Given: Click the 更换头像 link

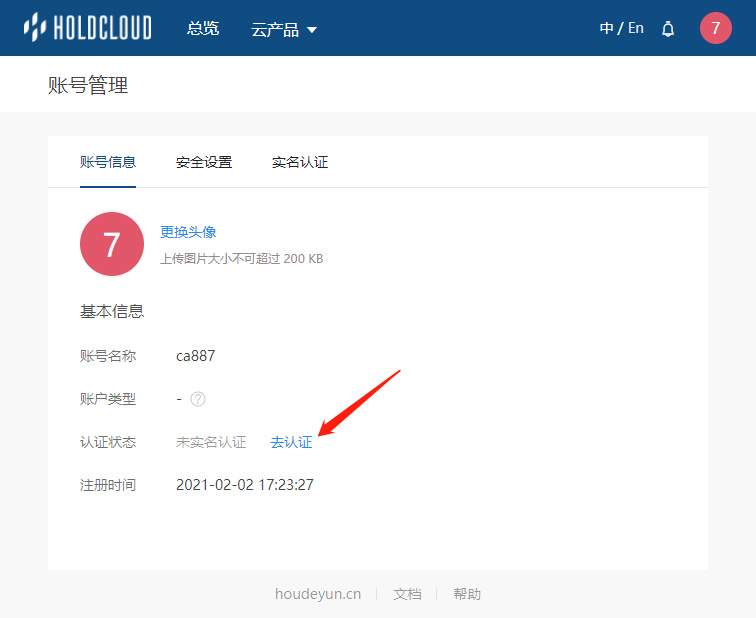Looking at the screenshot, I should [188, 232].
